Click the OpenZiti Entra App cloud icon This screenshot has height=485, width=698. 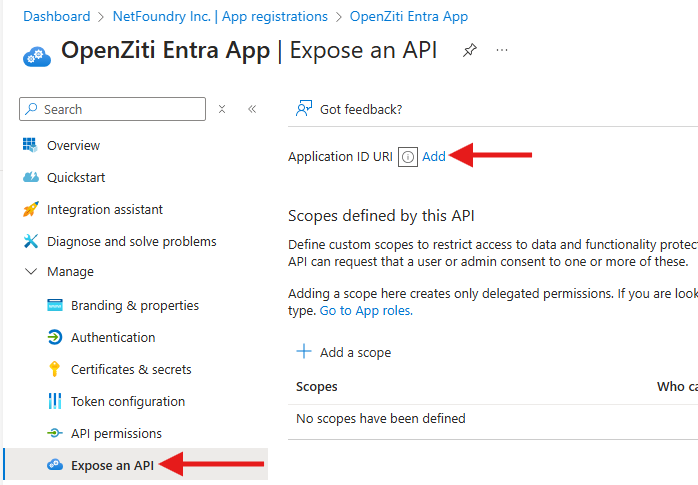click(37, 54)
